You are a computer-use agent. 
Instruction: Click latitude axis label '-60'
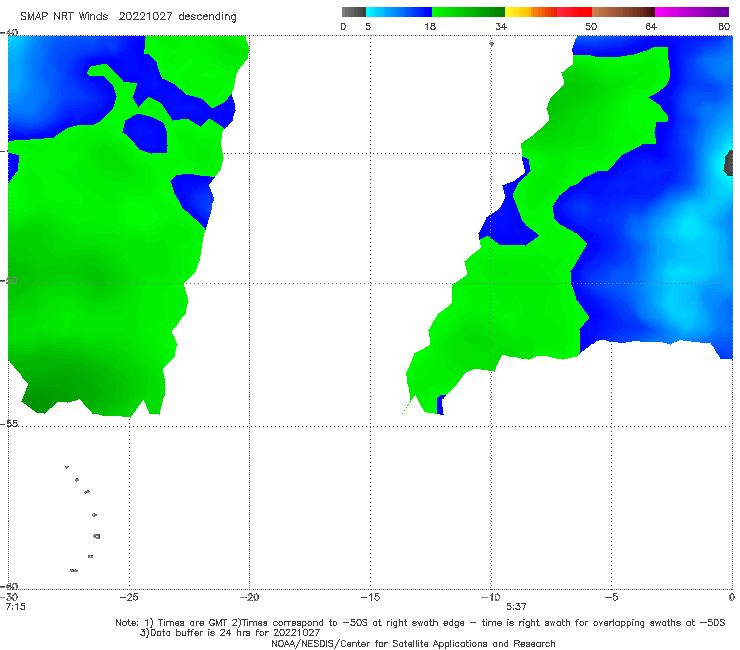point(9,586)
